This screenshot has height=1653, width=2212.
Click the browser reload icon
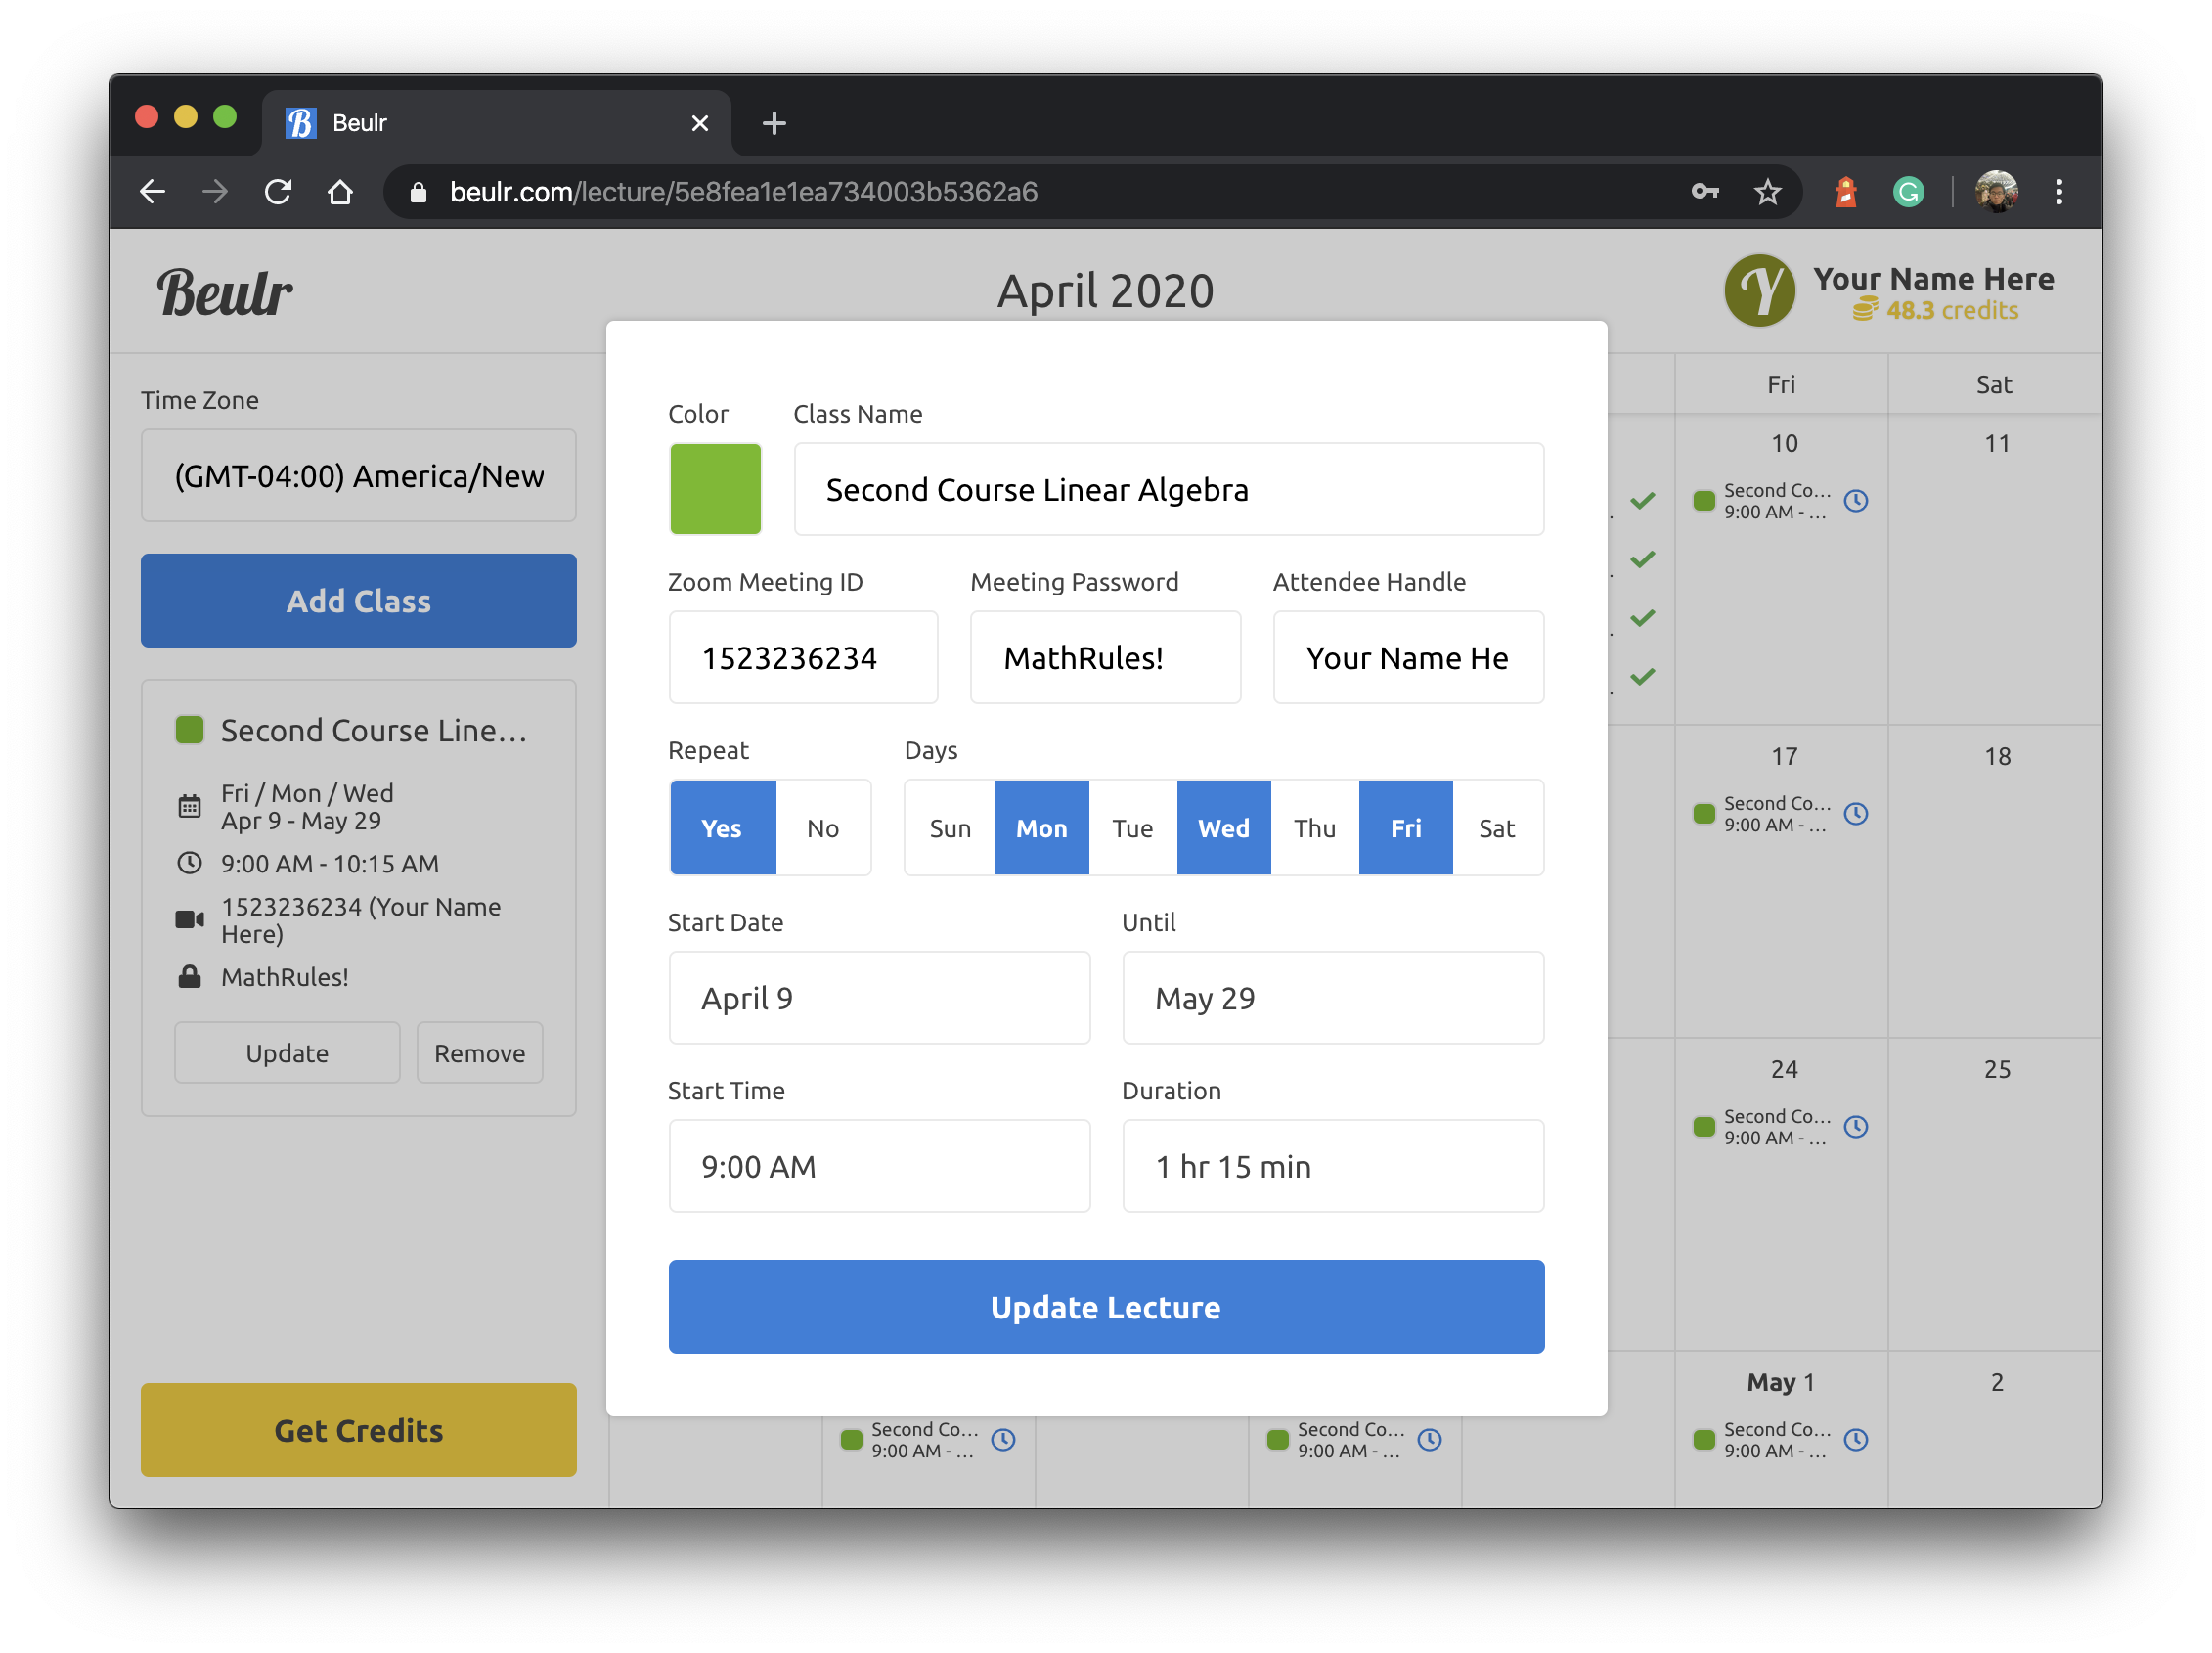278,192
